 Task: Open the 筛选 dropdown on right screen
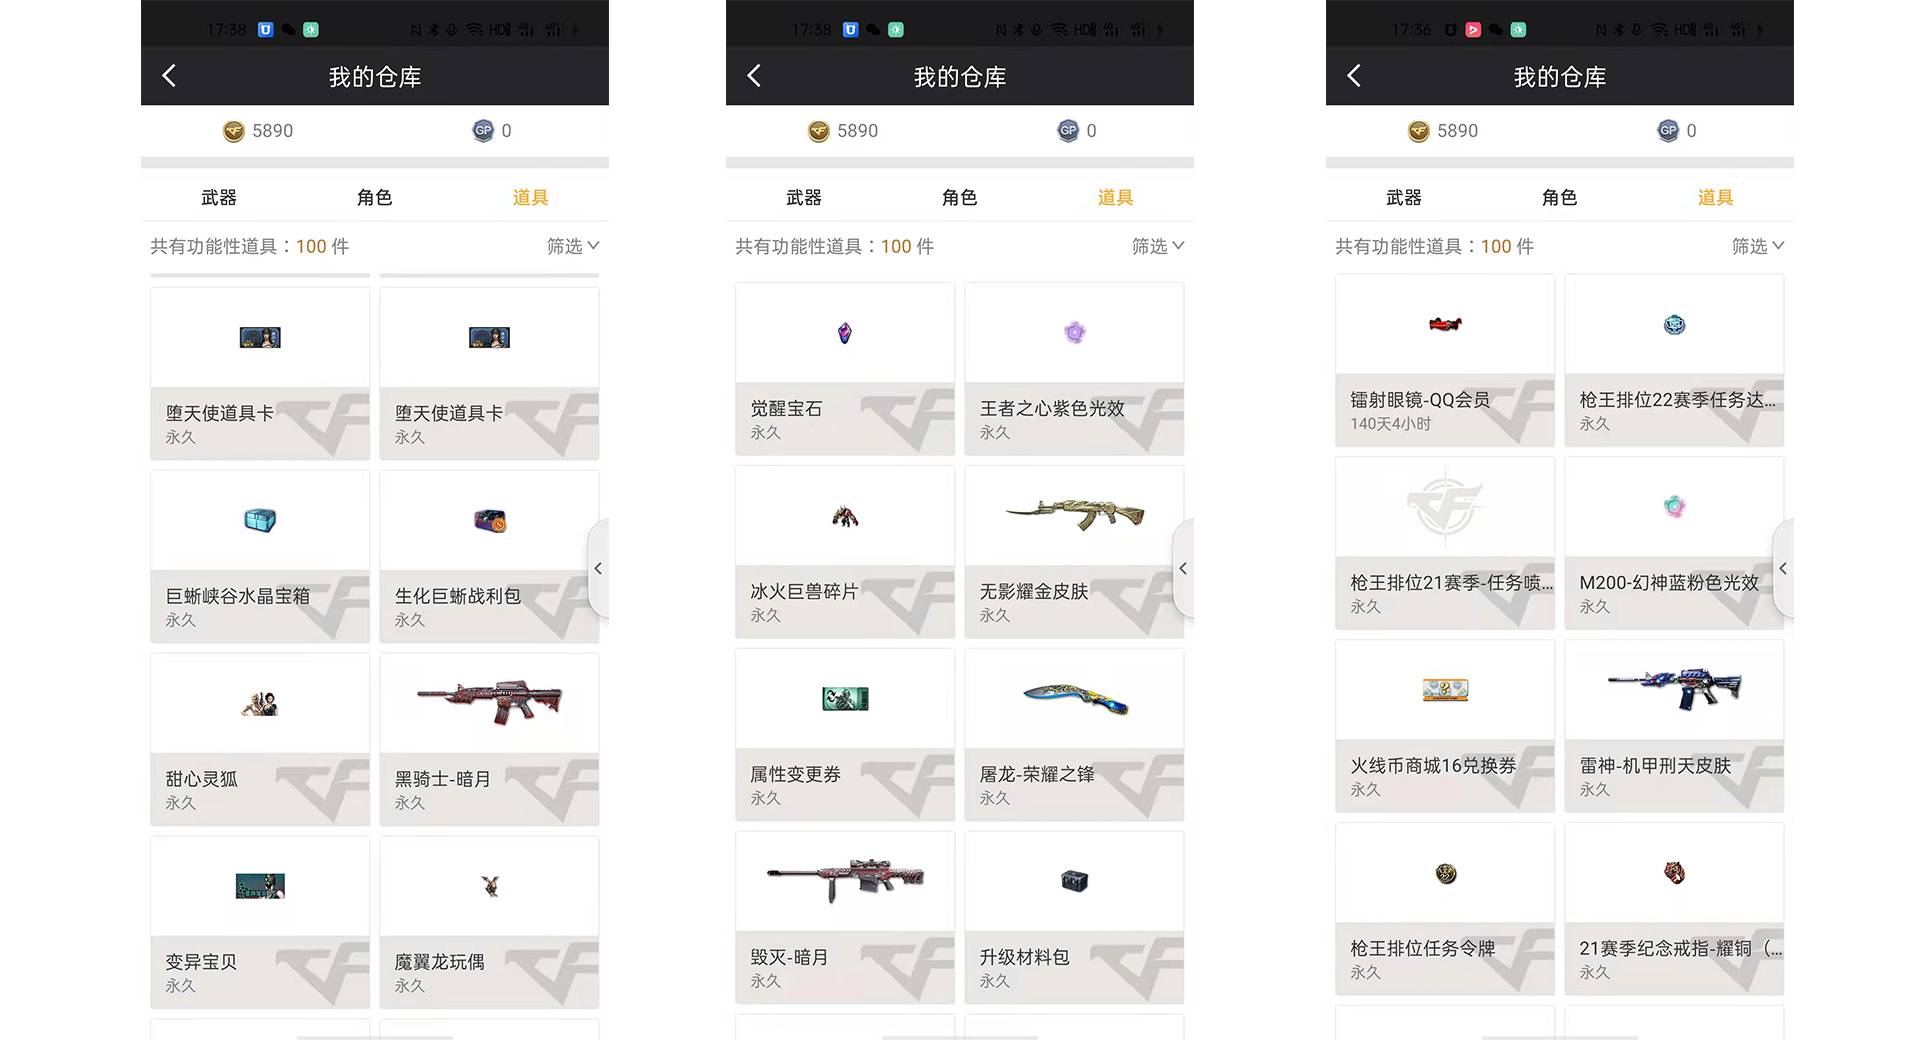1758,246
